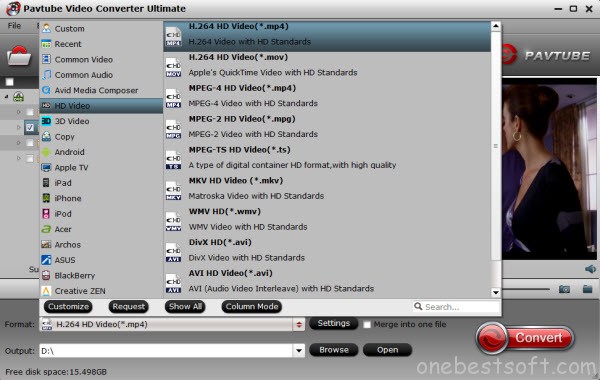Click the Android robot icon
This screenshot has width=600, height=380.
pos(46,152)
